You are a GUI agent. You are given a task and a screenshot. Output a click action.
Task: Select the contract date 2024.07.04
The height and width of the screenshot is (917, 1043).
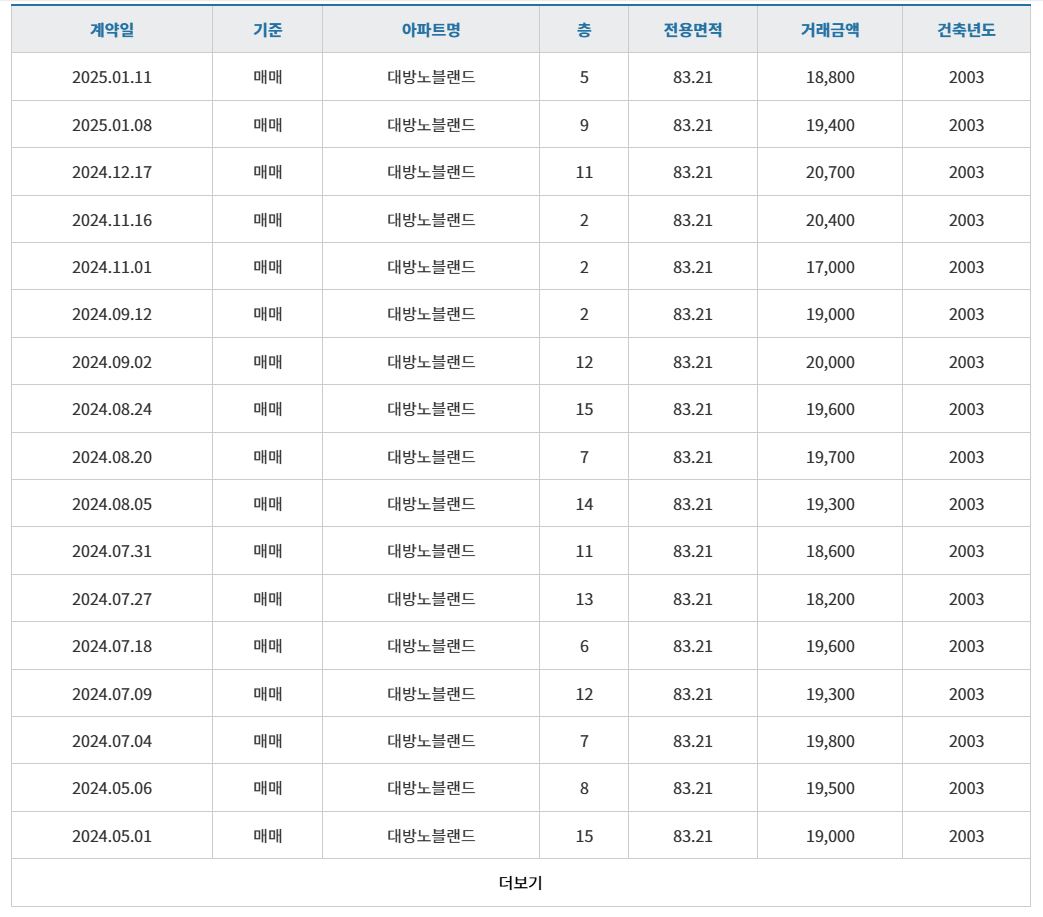112,741
